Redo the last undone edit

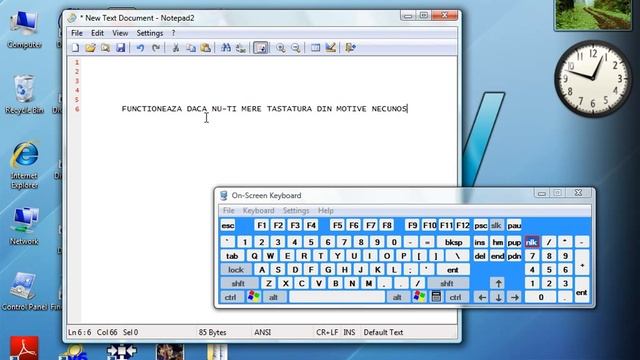click(x=156, y=48)
